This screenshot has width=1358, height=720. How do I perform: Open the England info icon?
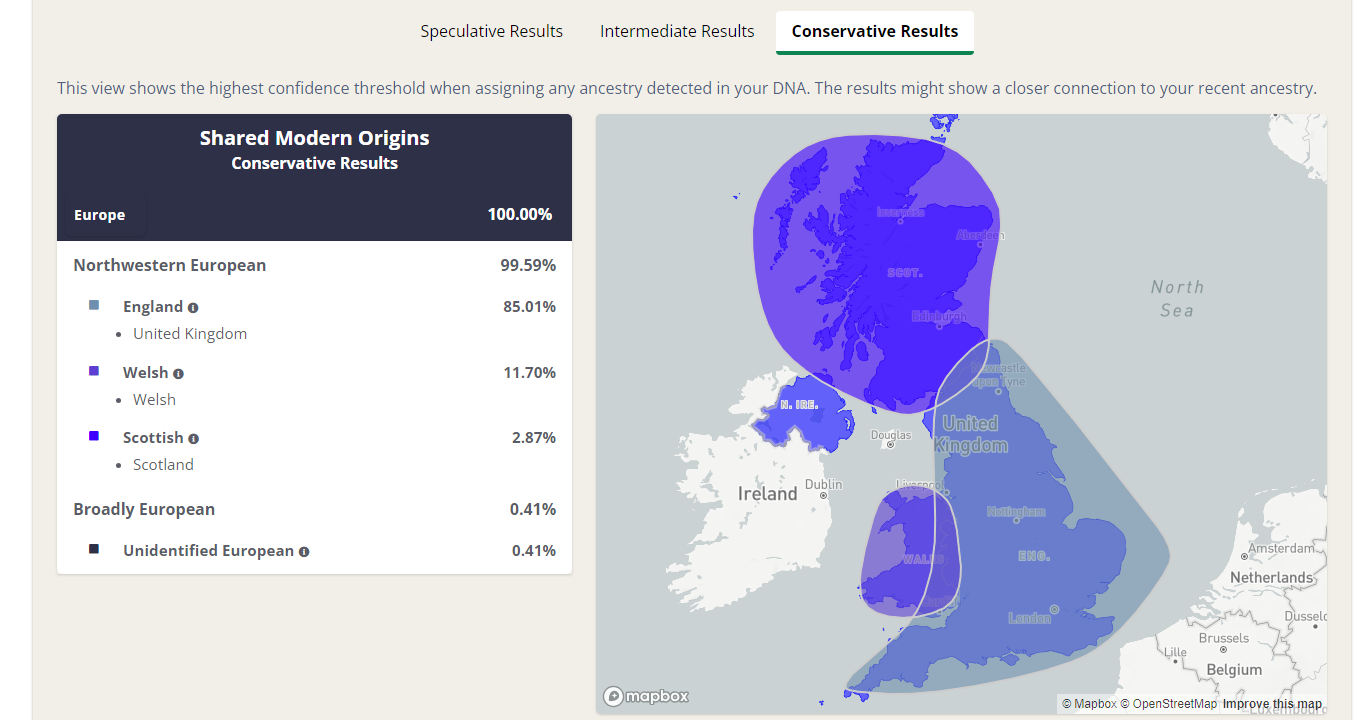coord(193,308)
